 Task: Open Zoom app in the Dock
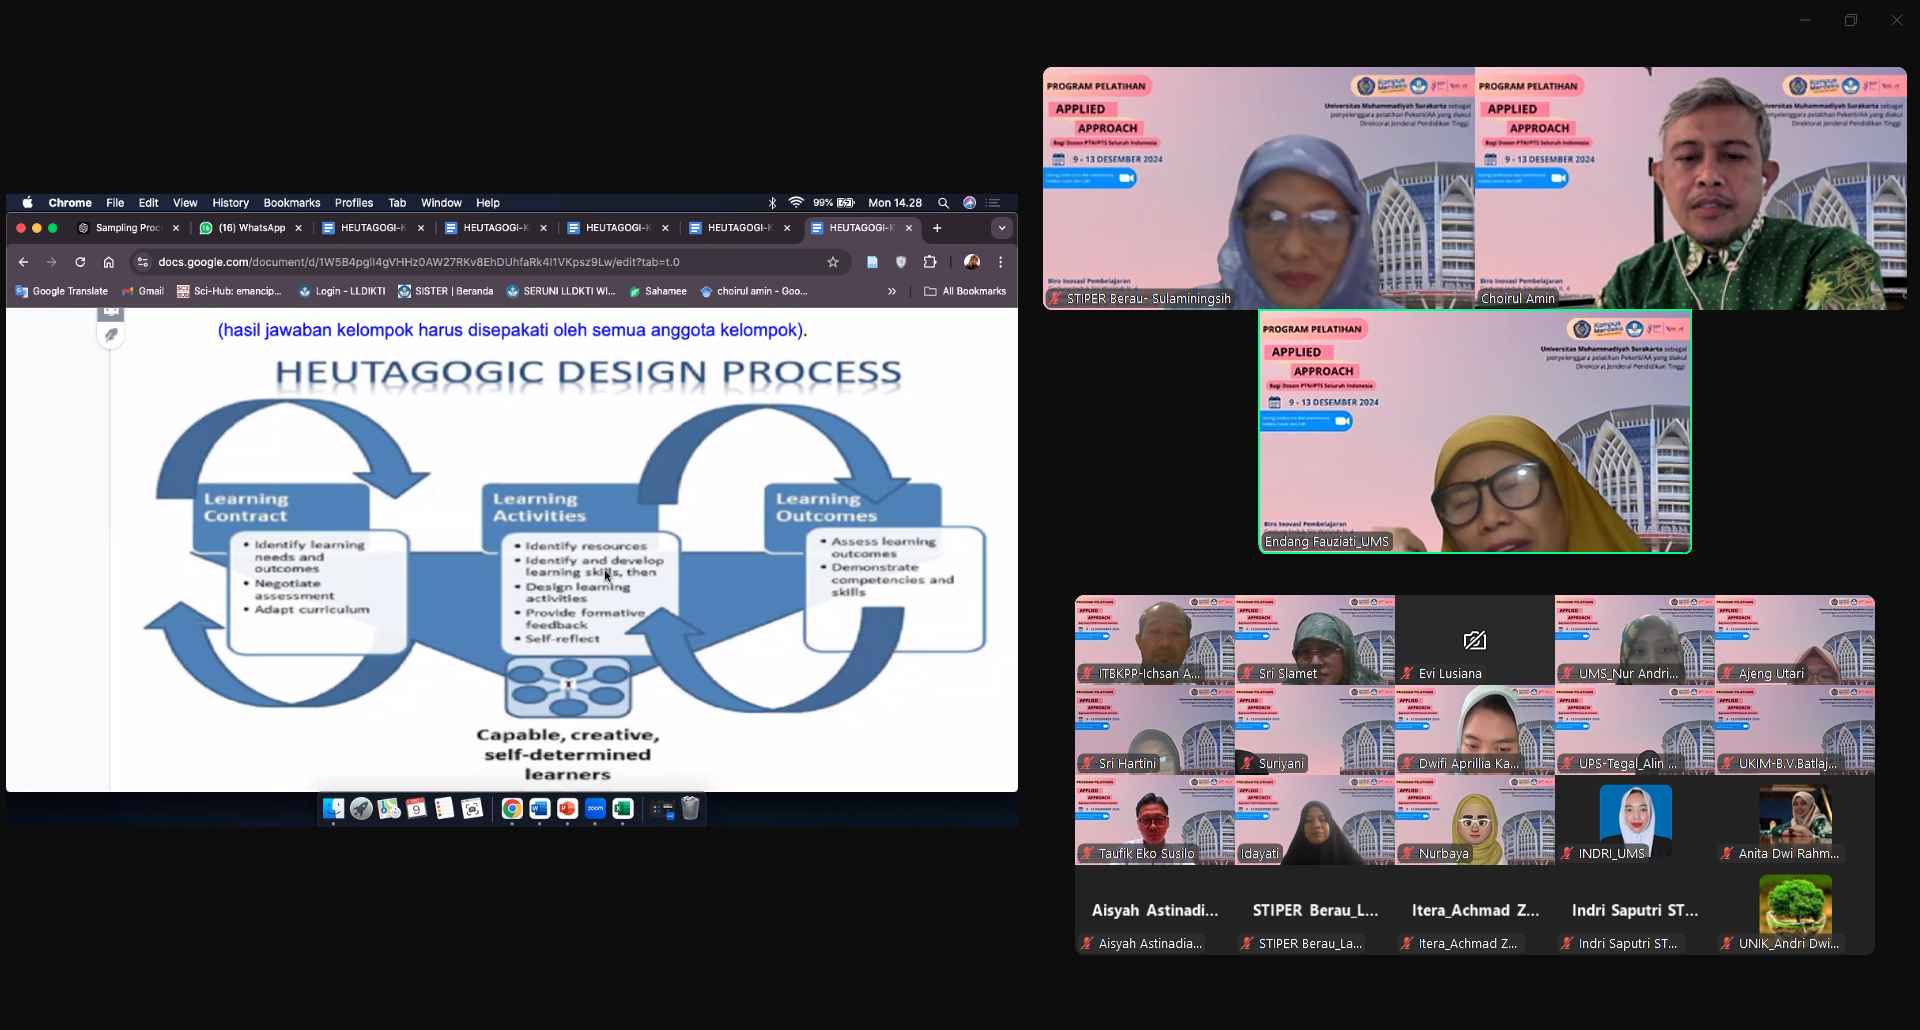point(595,809)
